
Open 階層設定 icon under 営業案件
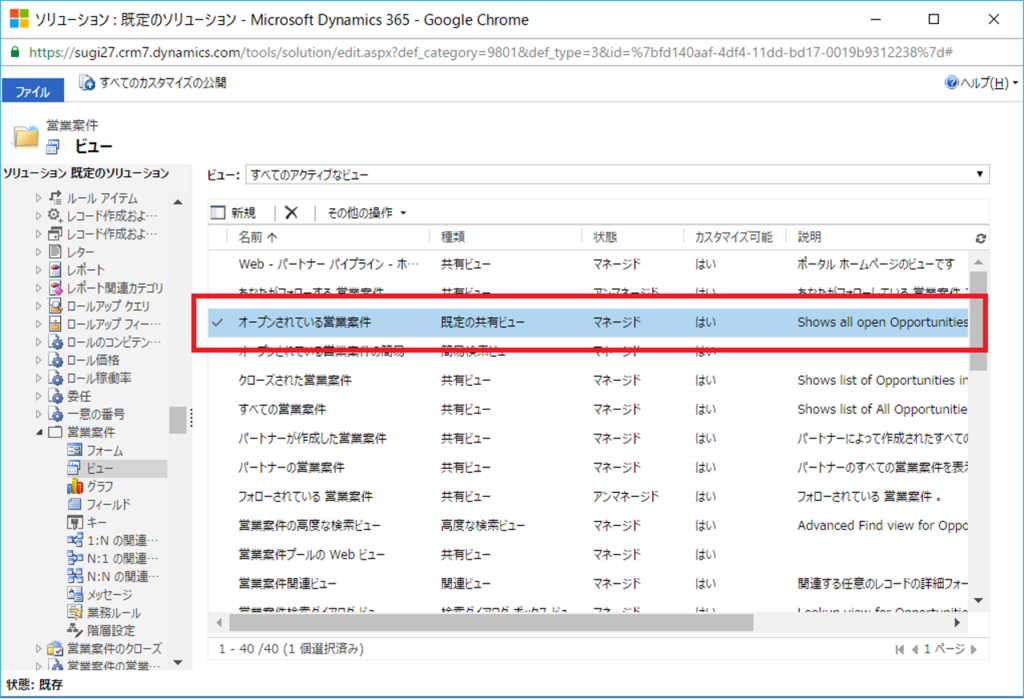click(x=74, y=630)
